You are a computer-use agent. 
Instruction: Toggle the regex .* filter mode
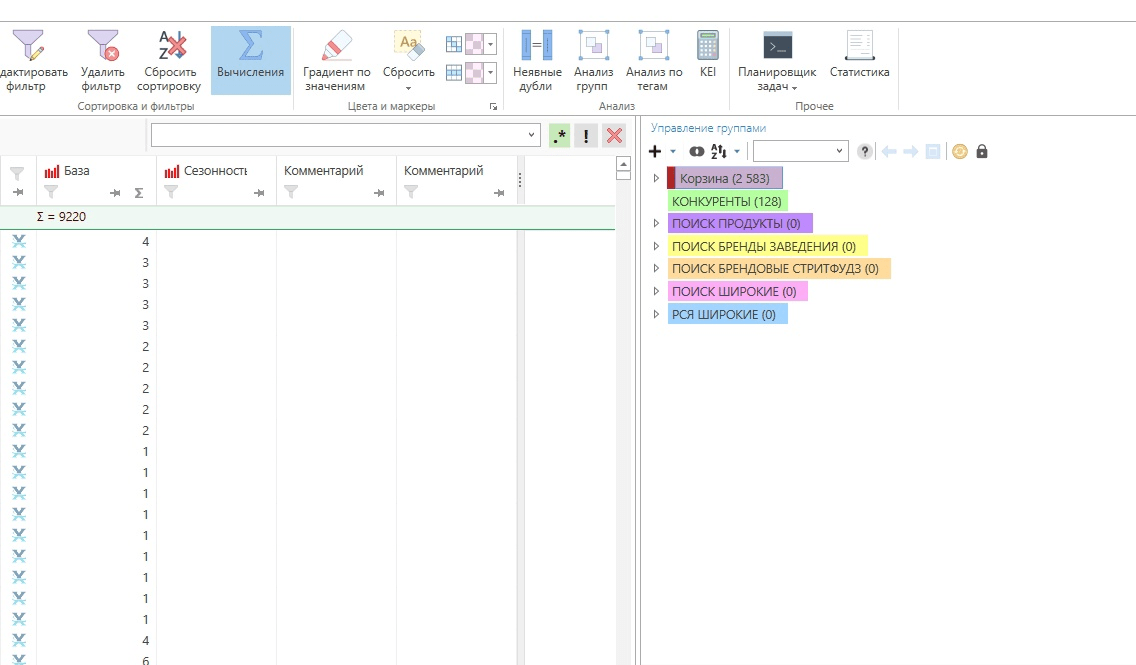pos(559,135)
